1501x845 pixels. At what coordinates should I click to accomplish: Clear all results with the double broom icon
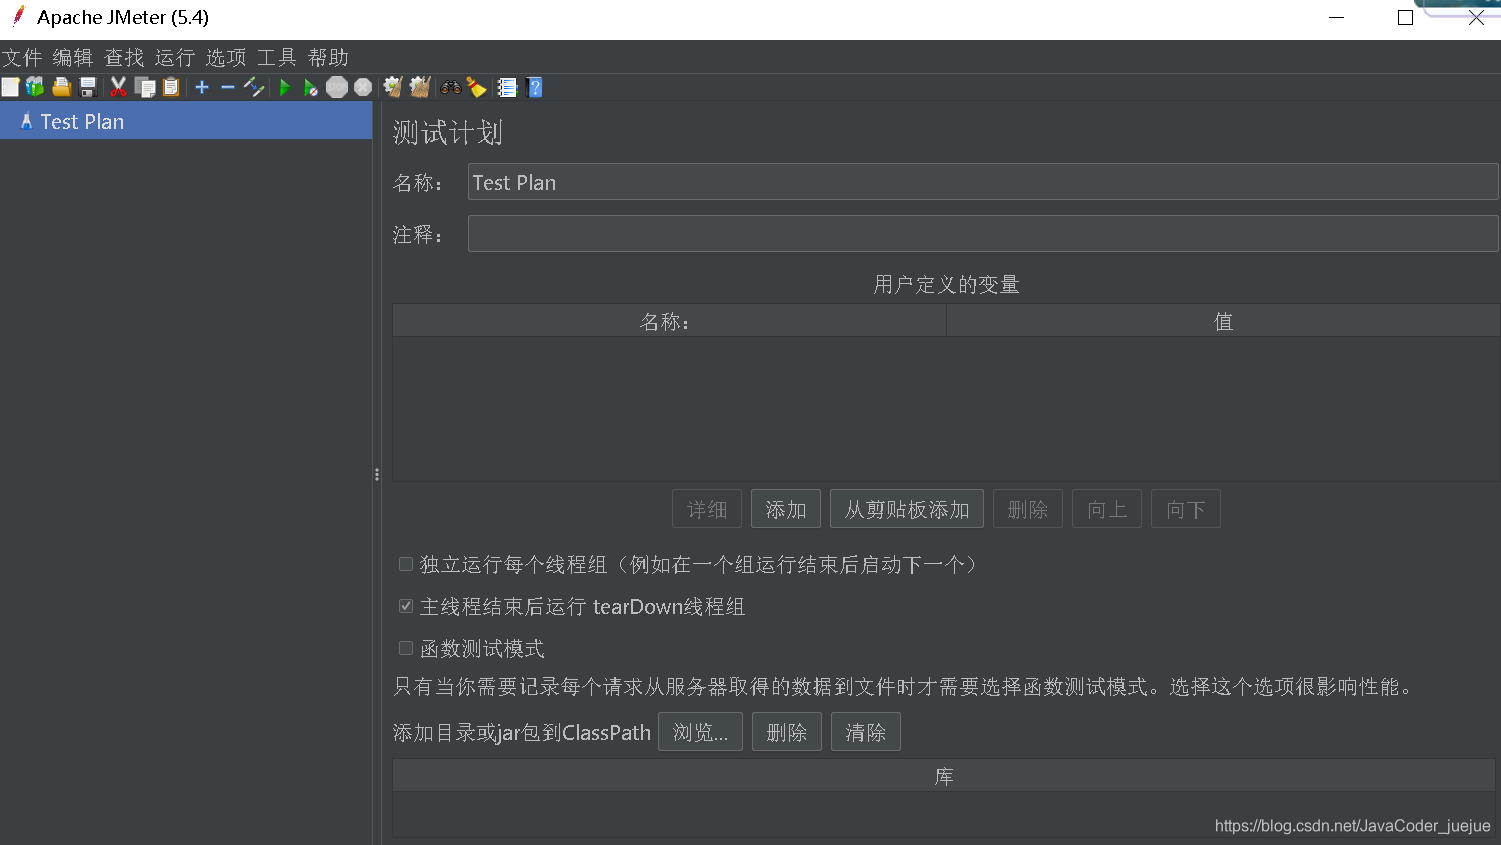pyautogui.click(x=420, y=87)
